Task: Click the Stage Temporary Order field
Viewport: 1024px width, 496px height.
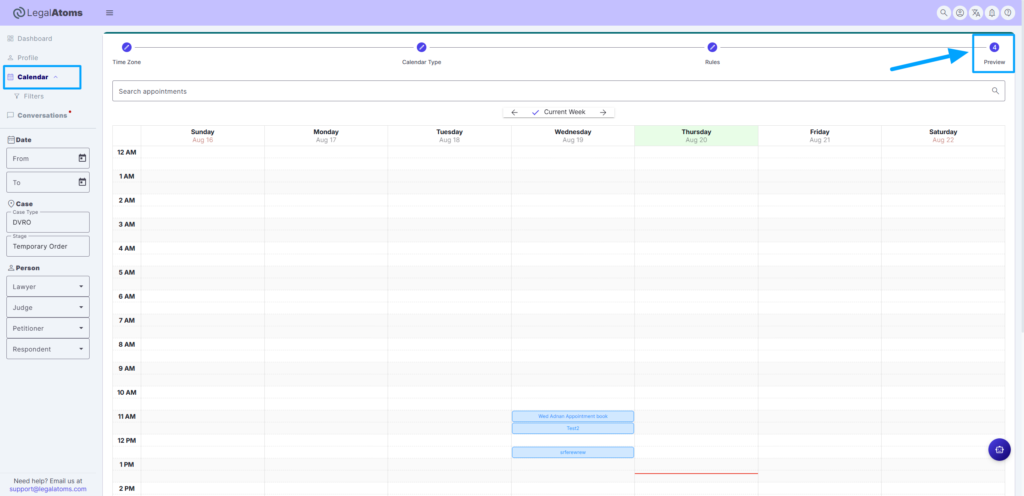Action: point(48,246)
